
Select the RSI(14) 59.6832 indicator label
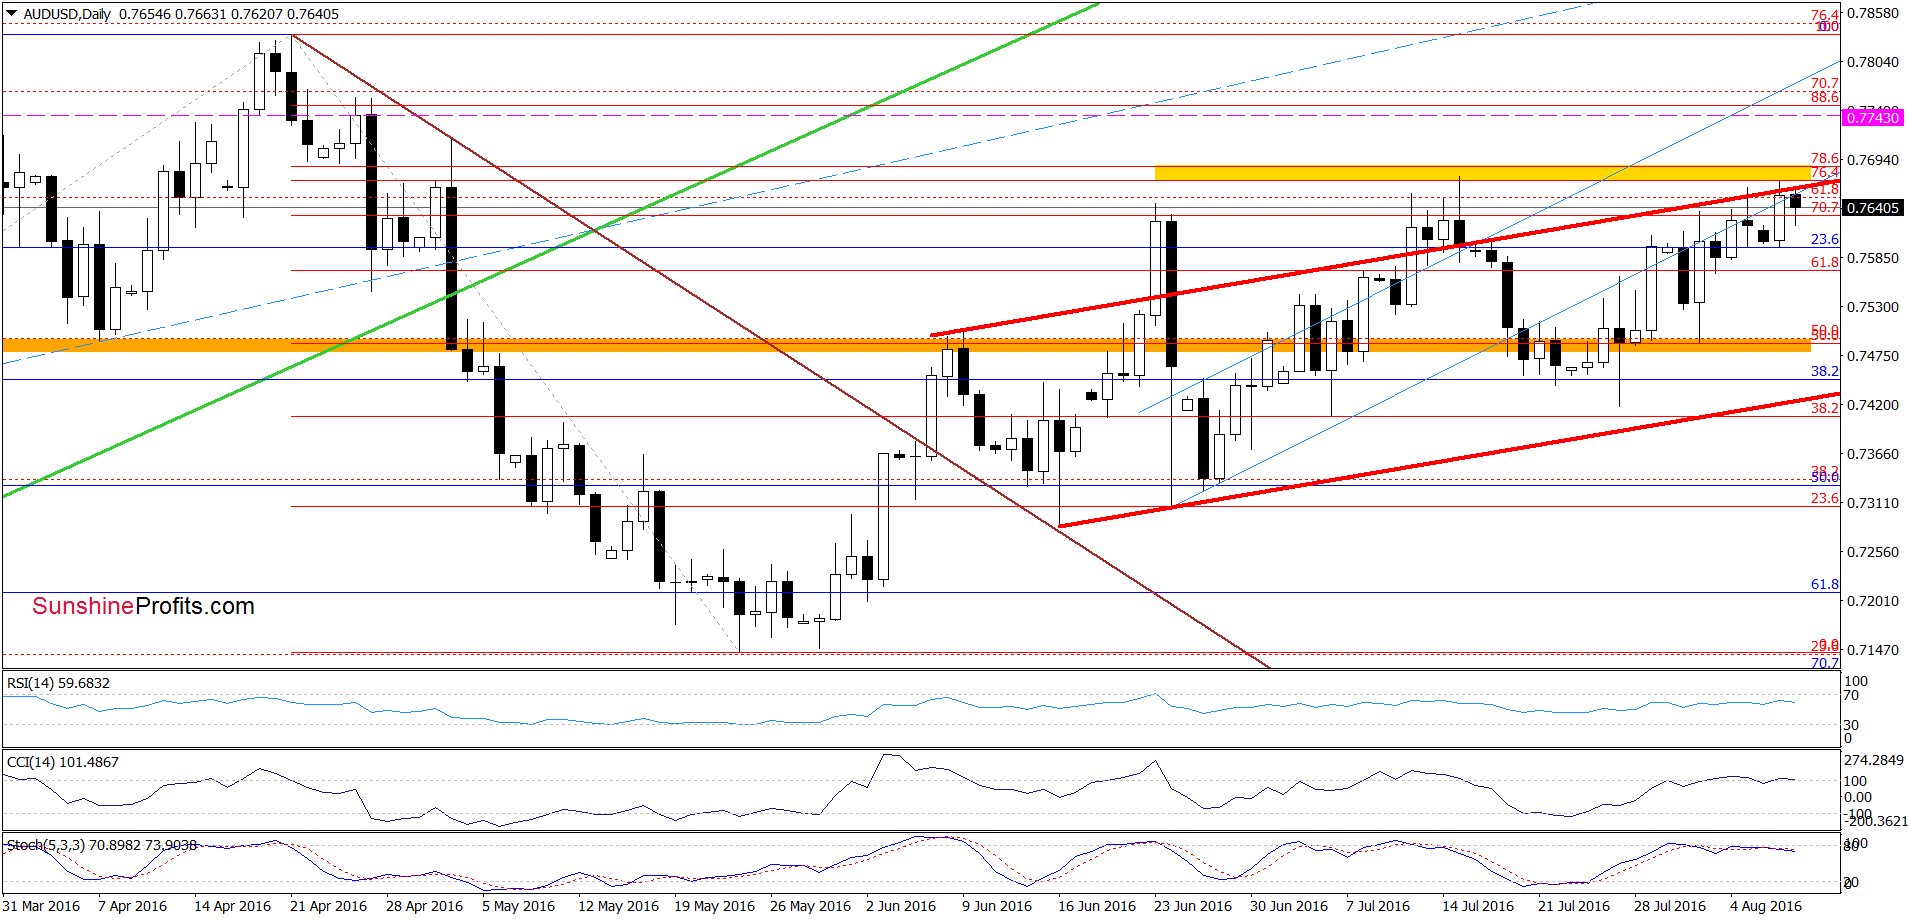coord(58,683)
